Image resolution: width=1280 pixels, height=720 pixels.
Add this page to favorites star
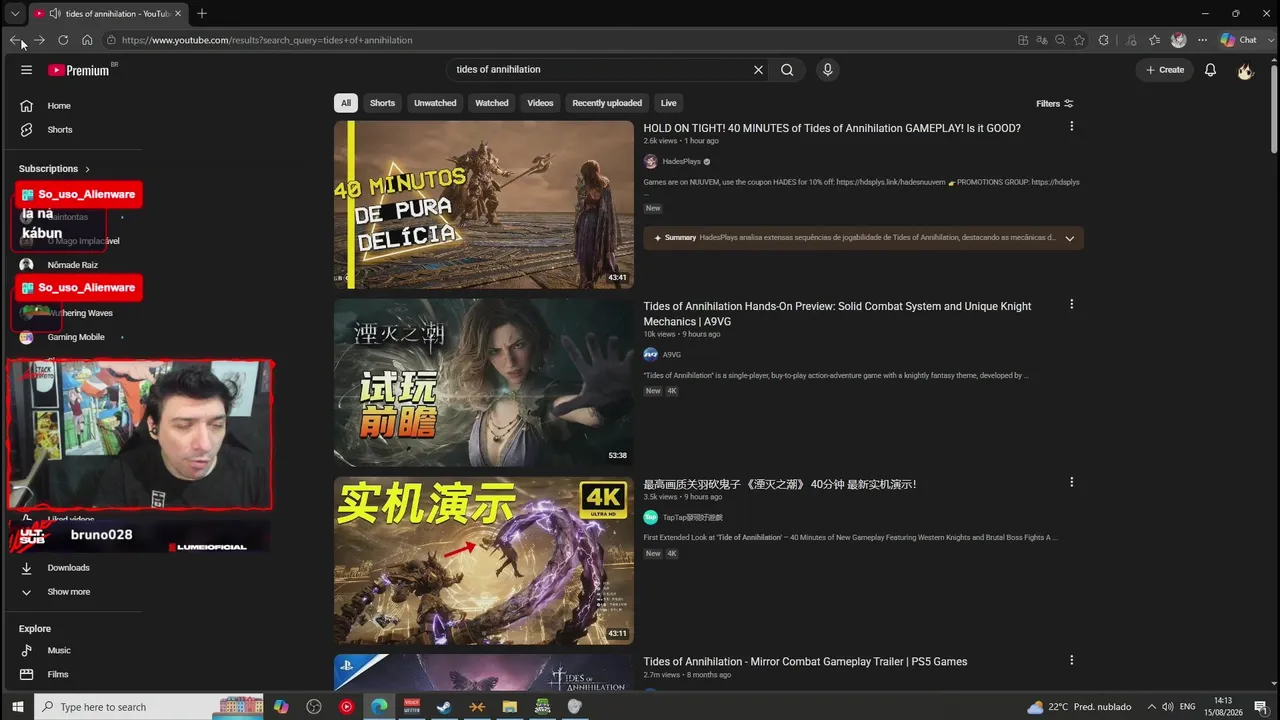(1079, 40)
